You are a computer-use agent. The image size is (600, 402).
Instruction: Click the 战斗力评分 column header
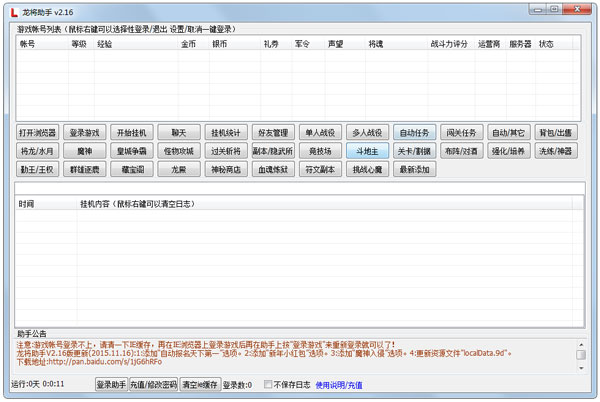pyautogui.click(x=447, y=44)
